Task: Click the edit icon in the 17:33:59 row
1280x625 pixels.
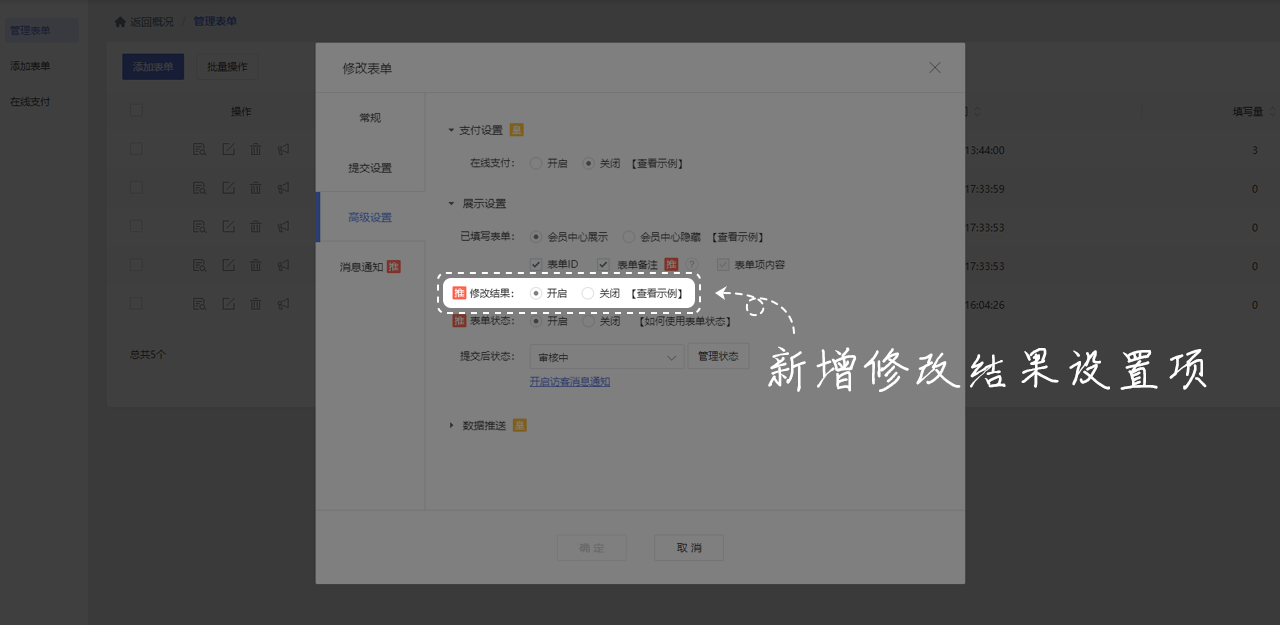Action: pyautogui.click(x=228, y=187)
